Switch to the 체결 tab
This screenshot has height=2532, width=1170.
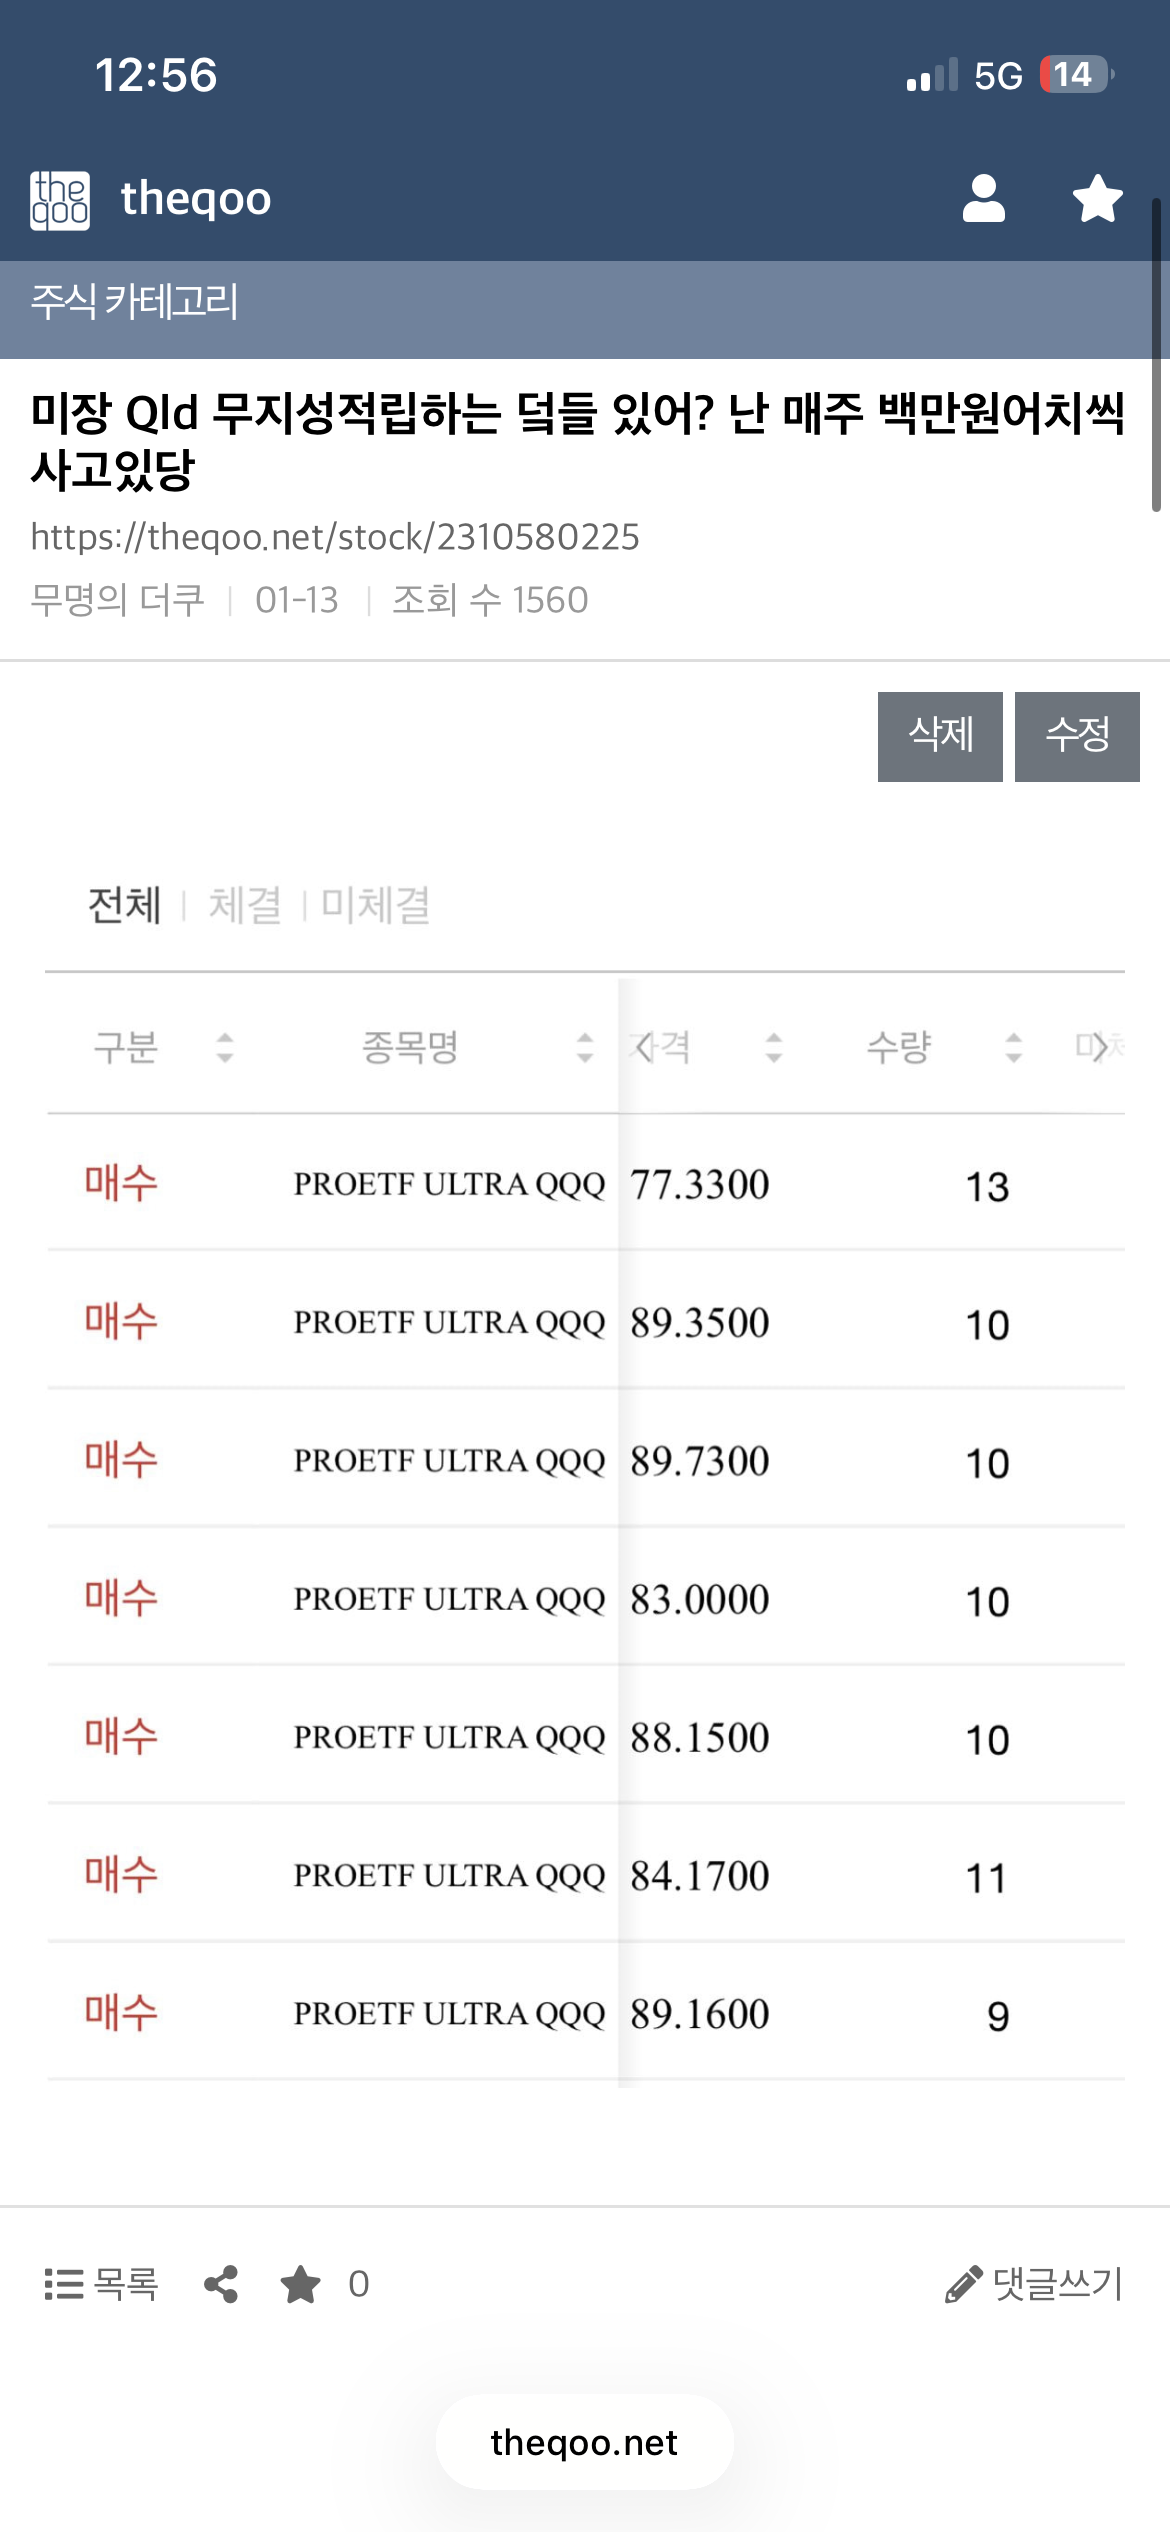tap(245, 905)
